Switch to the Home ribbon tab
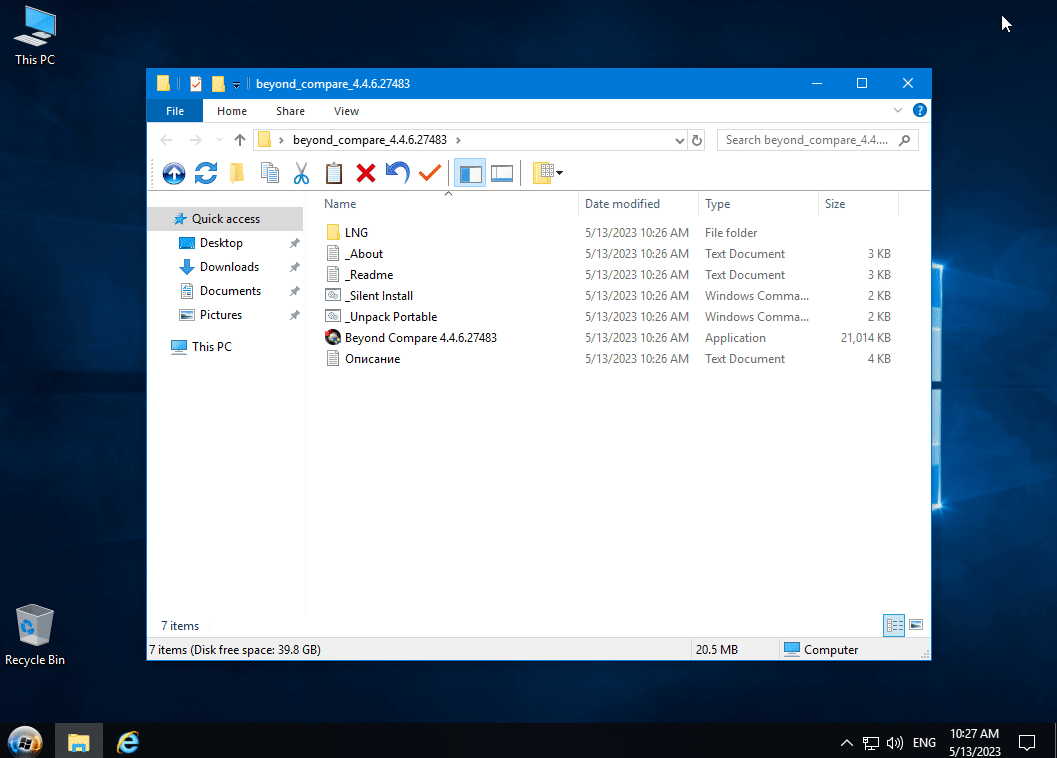This screenshot has height=758, width=1057. click(x=232, y=111)
